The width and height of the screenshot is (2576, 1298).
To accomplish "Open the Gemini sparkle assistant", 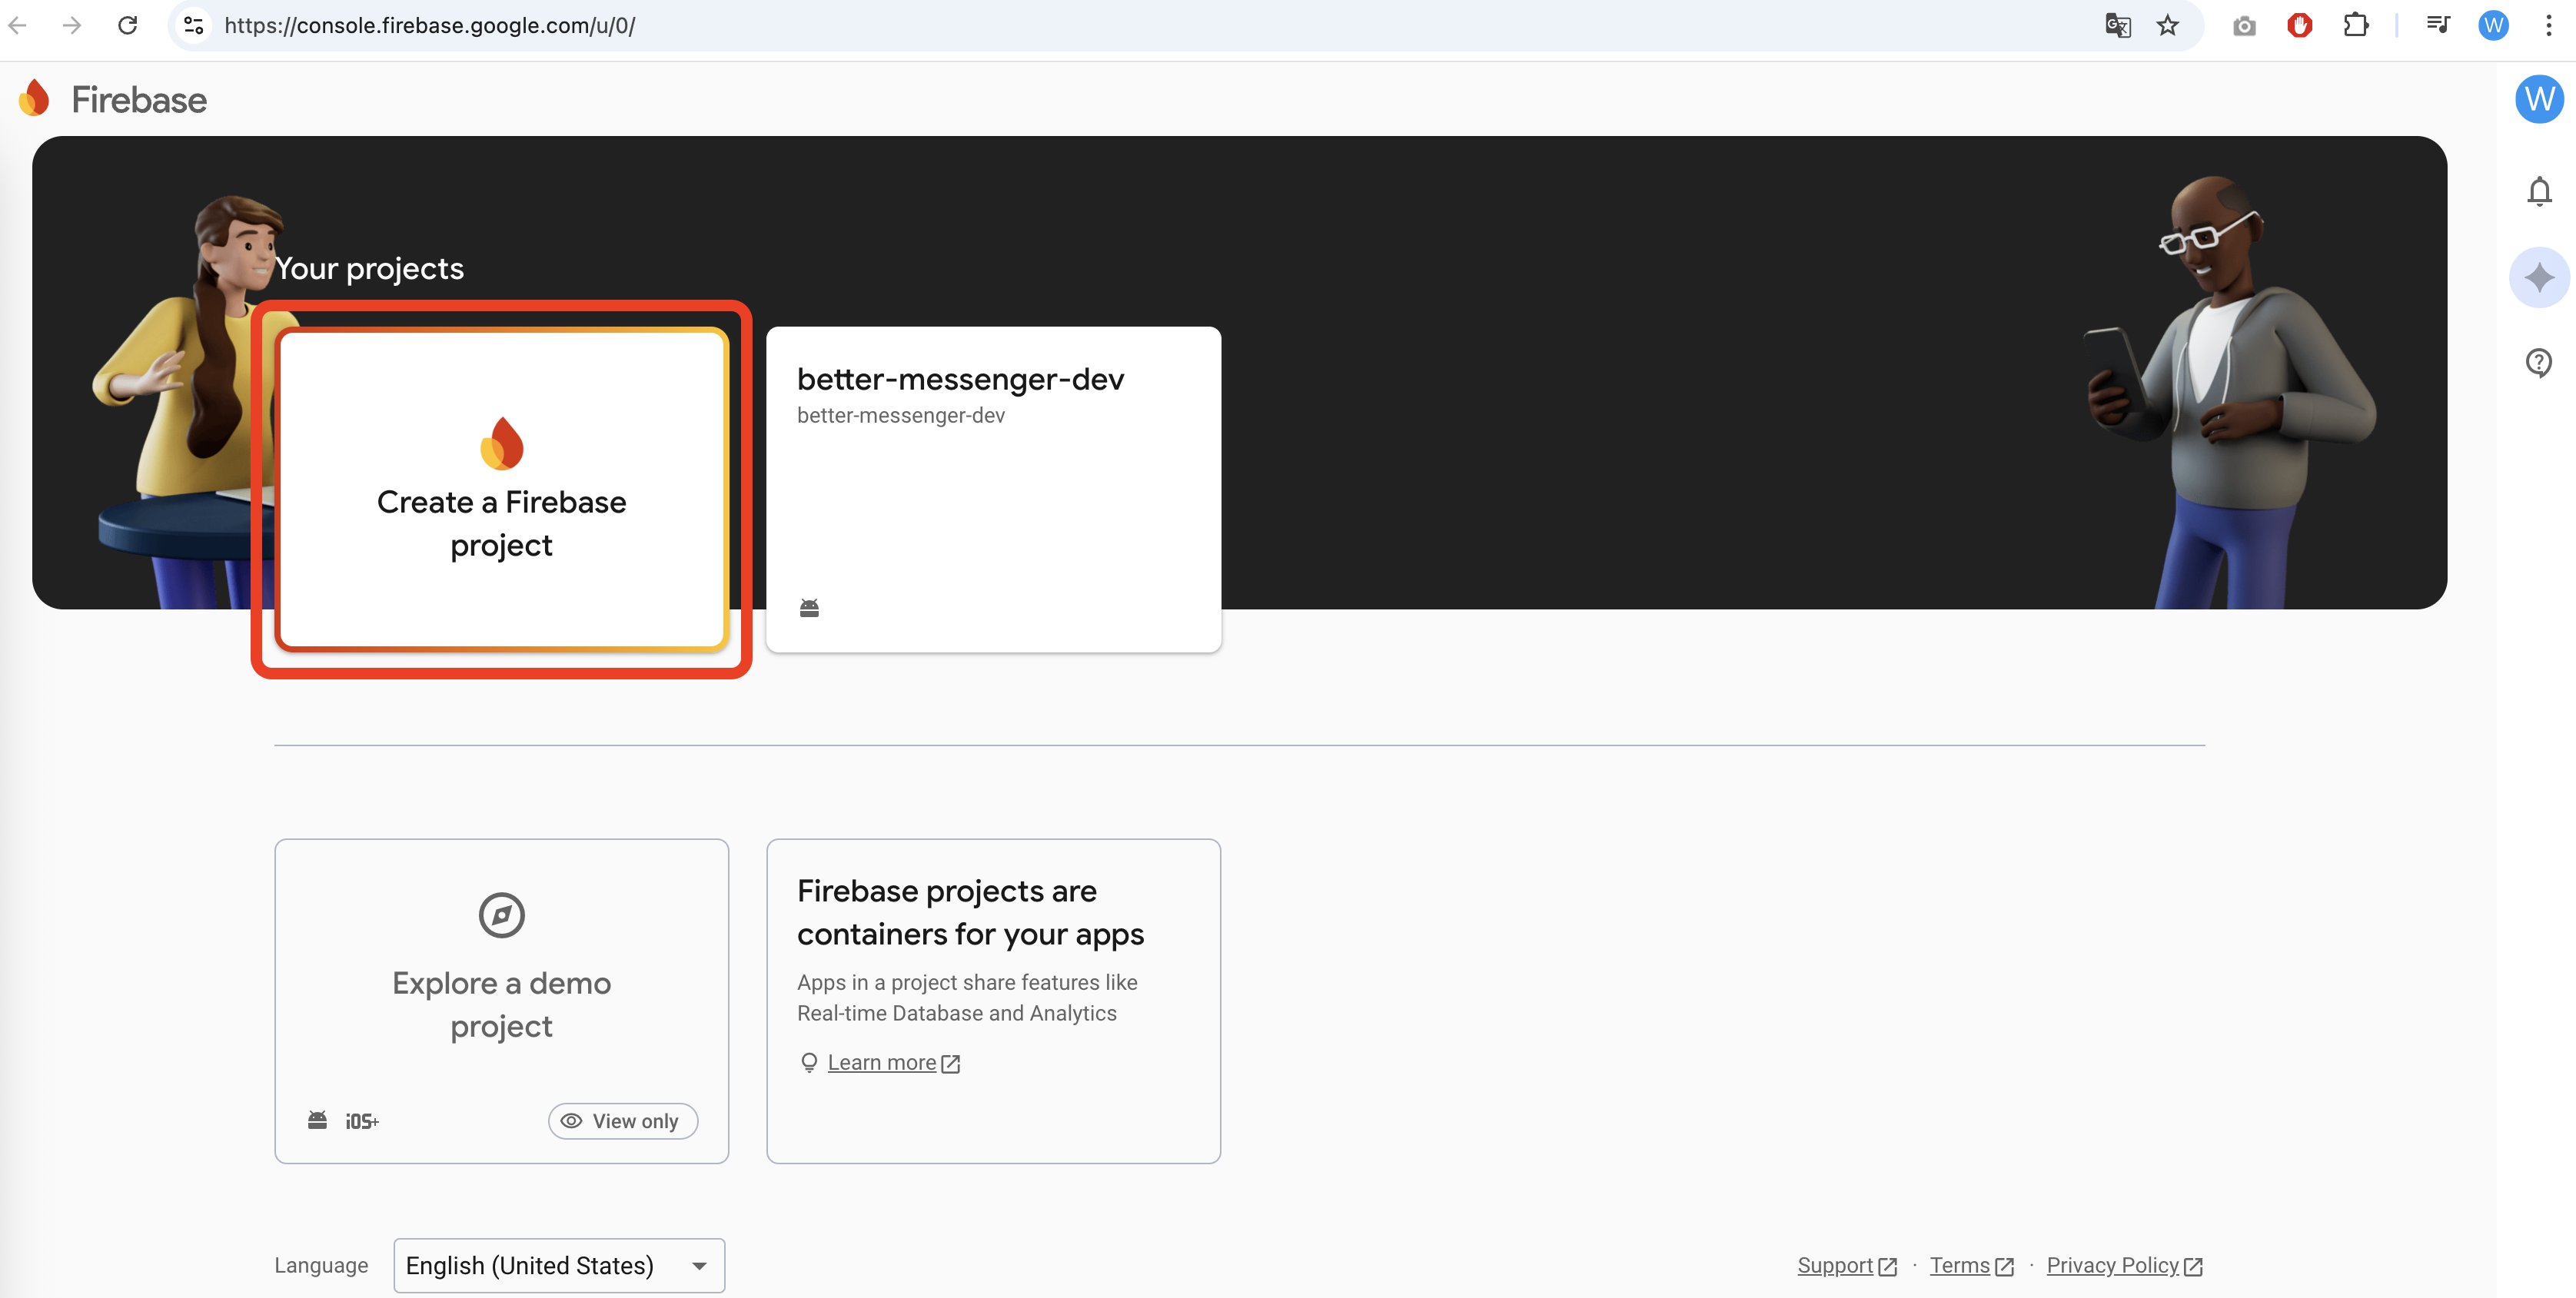I will [x=2539, y=277].
